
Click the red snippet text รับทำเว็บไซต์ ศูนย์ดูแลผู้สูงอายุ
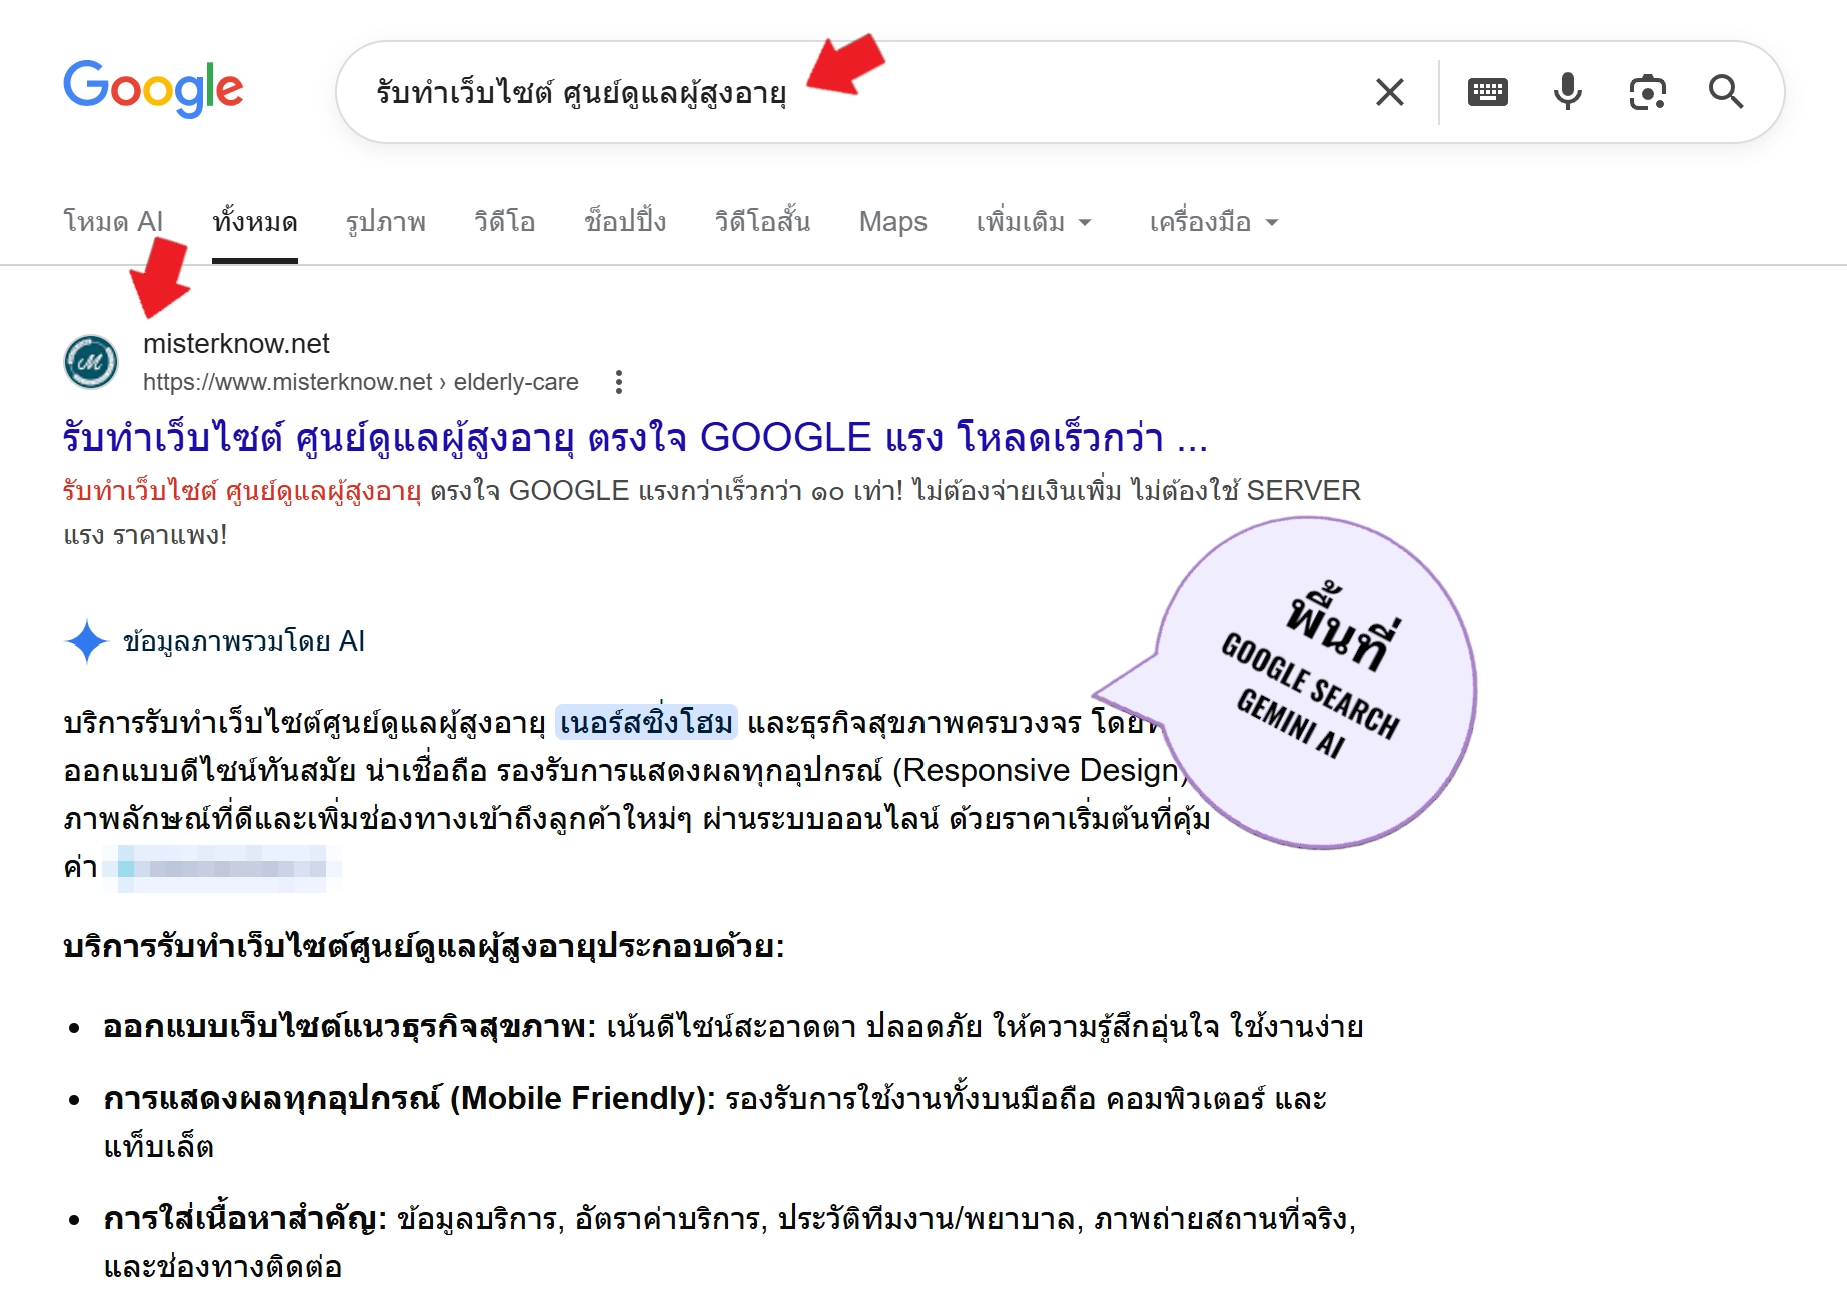242,491
